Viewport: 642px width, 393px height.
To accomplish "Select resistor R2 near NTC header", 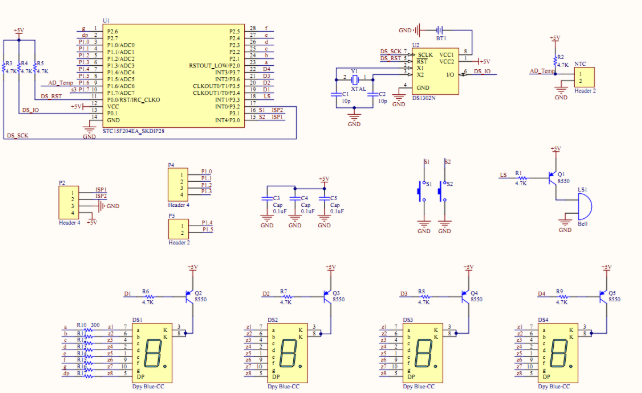I will 556,61.
